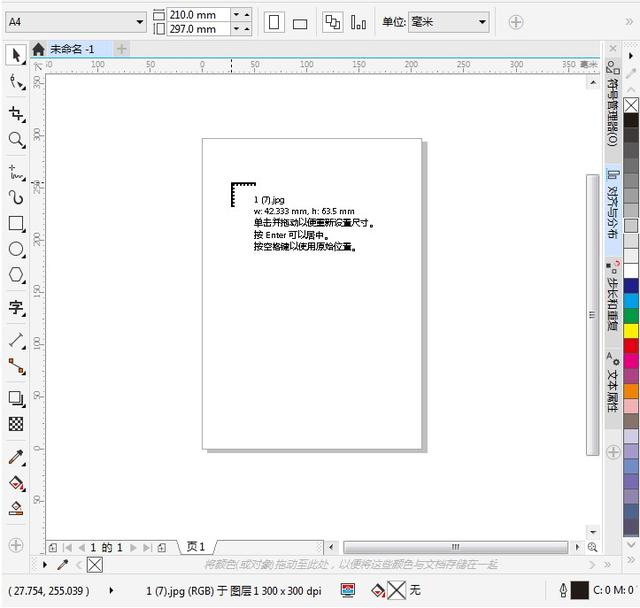Use document palette eyedropper icon
The height and width of the screenshot is (608, 640).
(62, 564)
